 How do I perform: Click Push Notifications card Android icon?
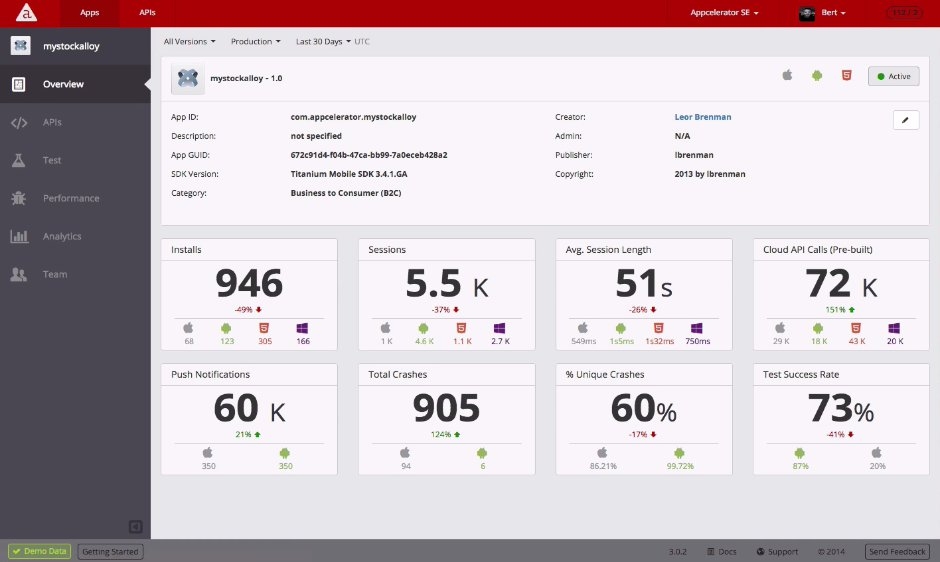285,453
